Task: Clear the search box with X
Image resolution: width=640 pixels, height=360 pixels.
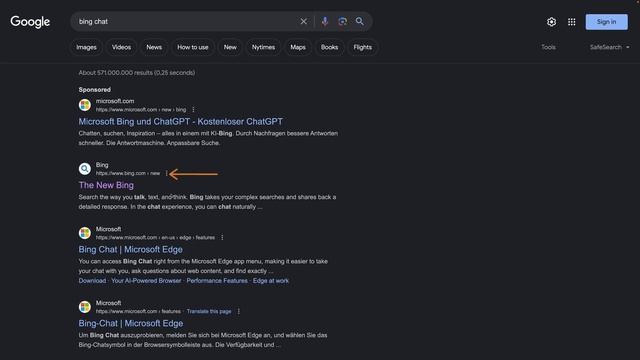Action: tap(304, 21)
